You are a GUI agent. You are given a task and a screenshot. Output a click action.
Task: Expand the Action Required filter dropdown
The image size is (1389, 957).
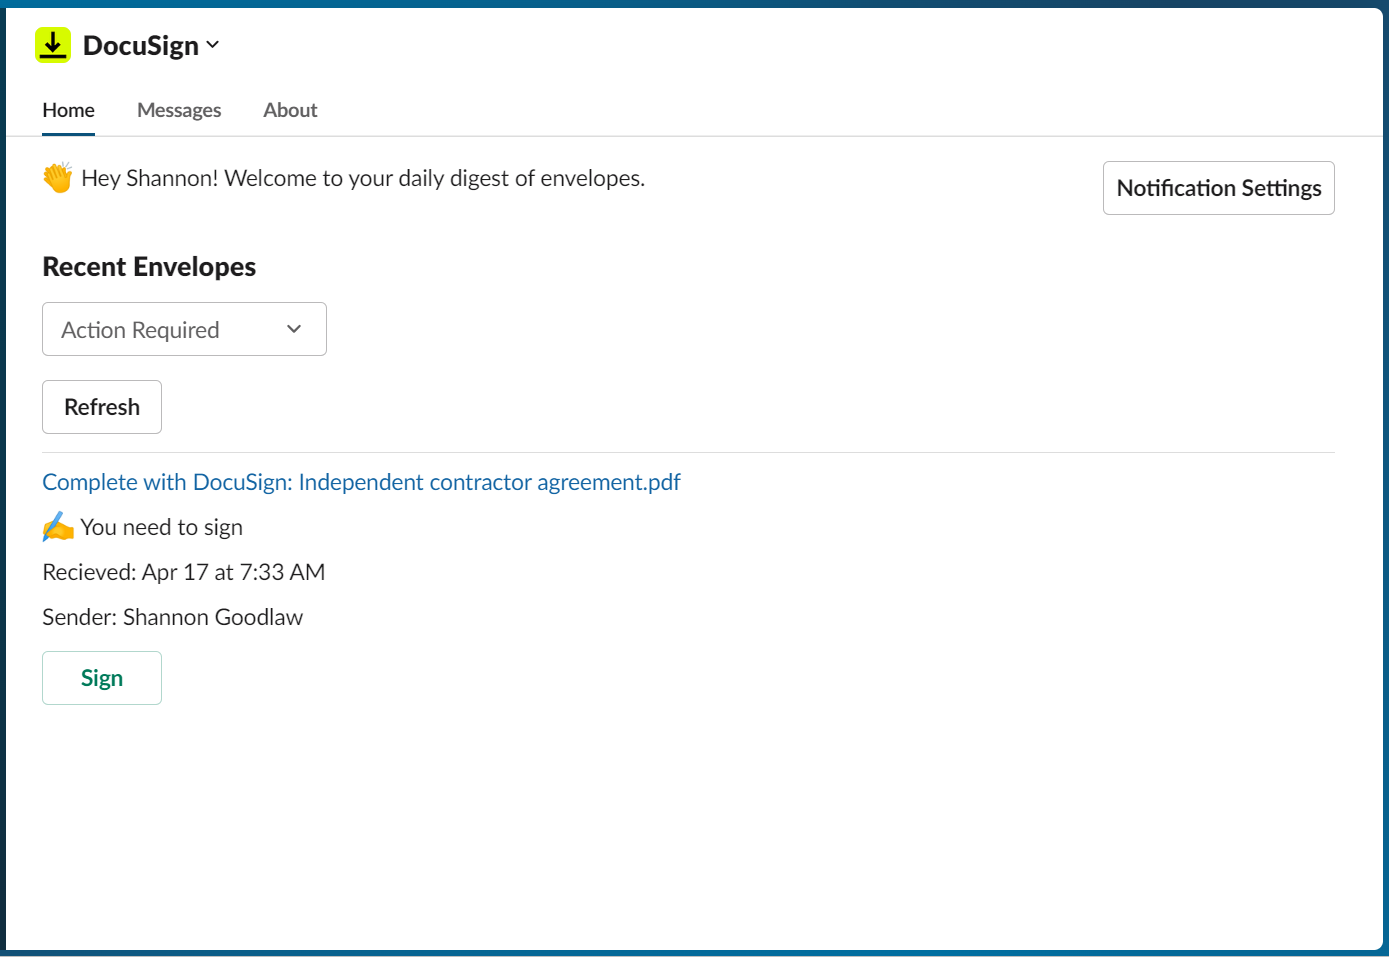tap(184, 329)
